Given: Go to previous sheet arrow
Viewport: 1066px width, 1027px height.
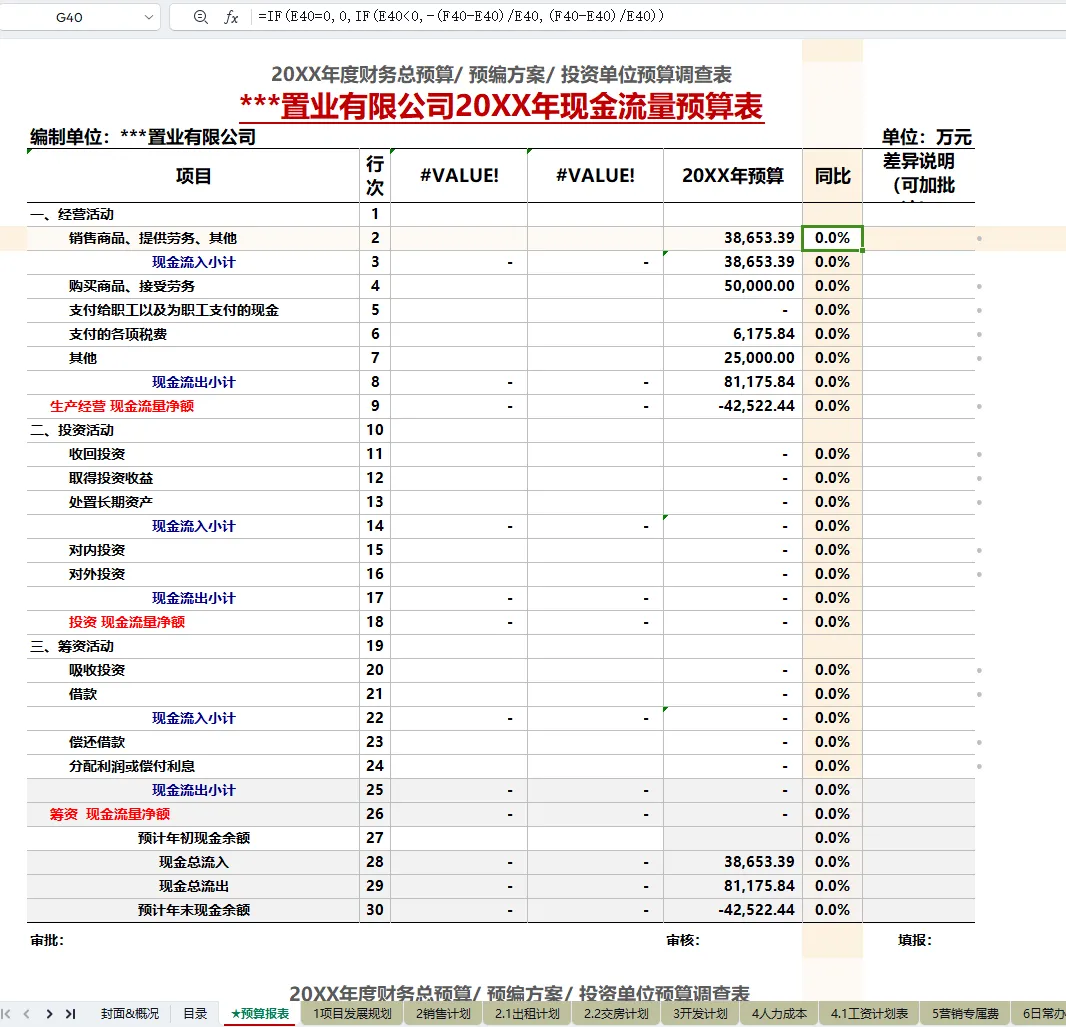Looking at the screenshot, I should (x=27, y=1013).
